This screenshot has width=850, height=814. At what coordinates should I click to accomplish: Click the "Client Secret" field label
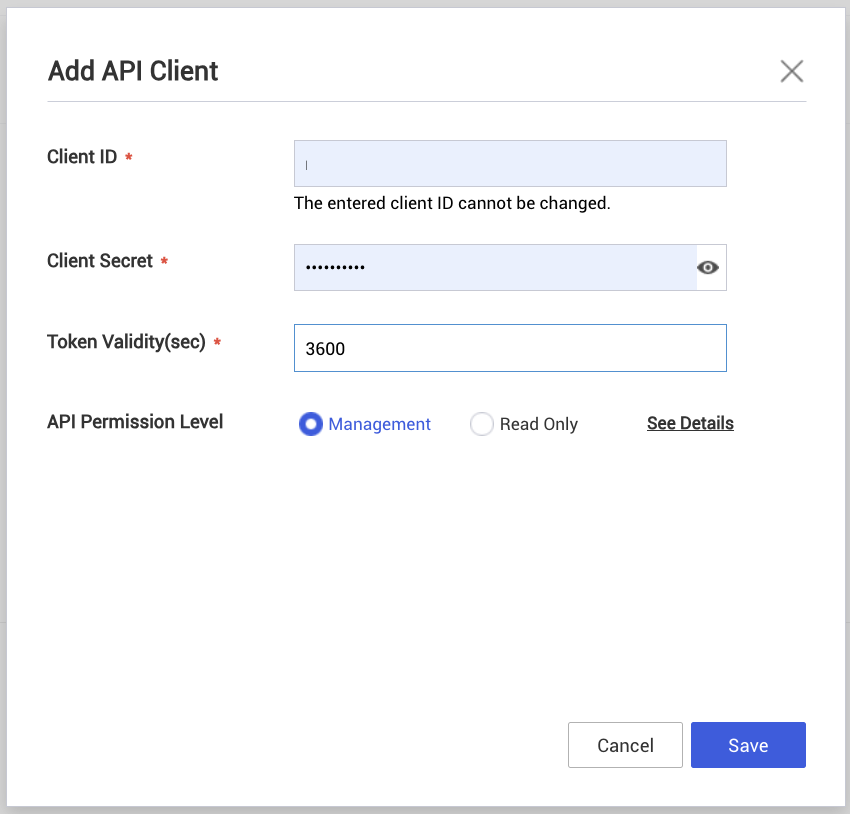click(100, 261)
